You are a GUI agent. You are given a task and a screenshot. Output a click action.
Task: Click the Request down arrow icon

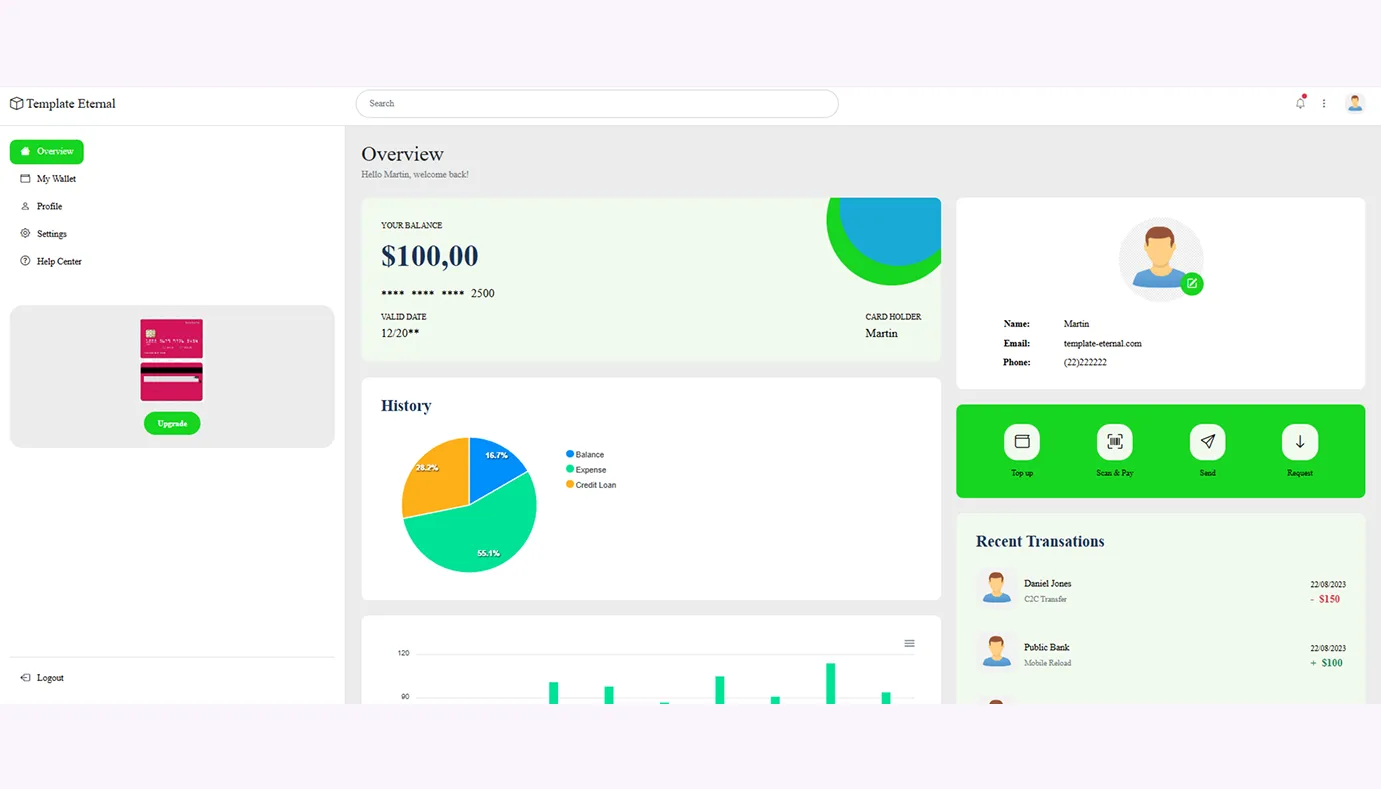1300,442
